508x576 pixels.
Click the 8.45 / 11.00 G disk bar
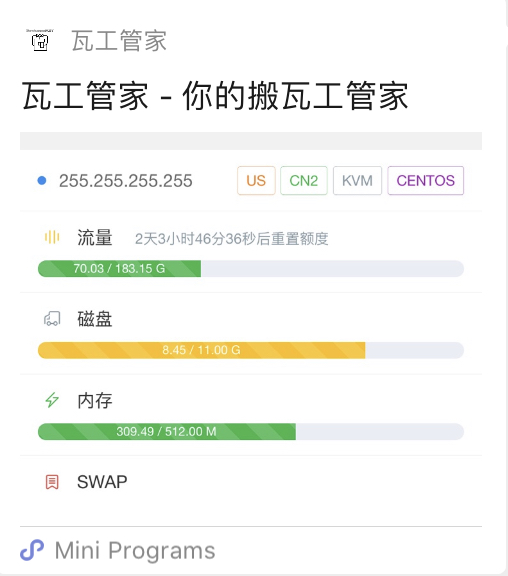[251, 350]
